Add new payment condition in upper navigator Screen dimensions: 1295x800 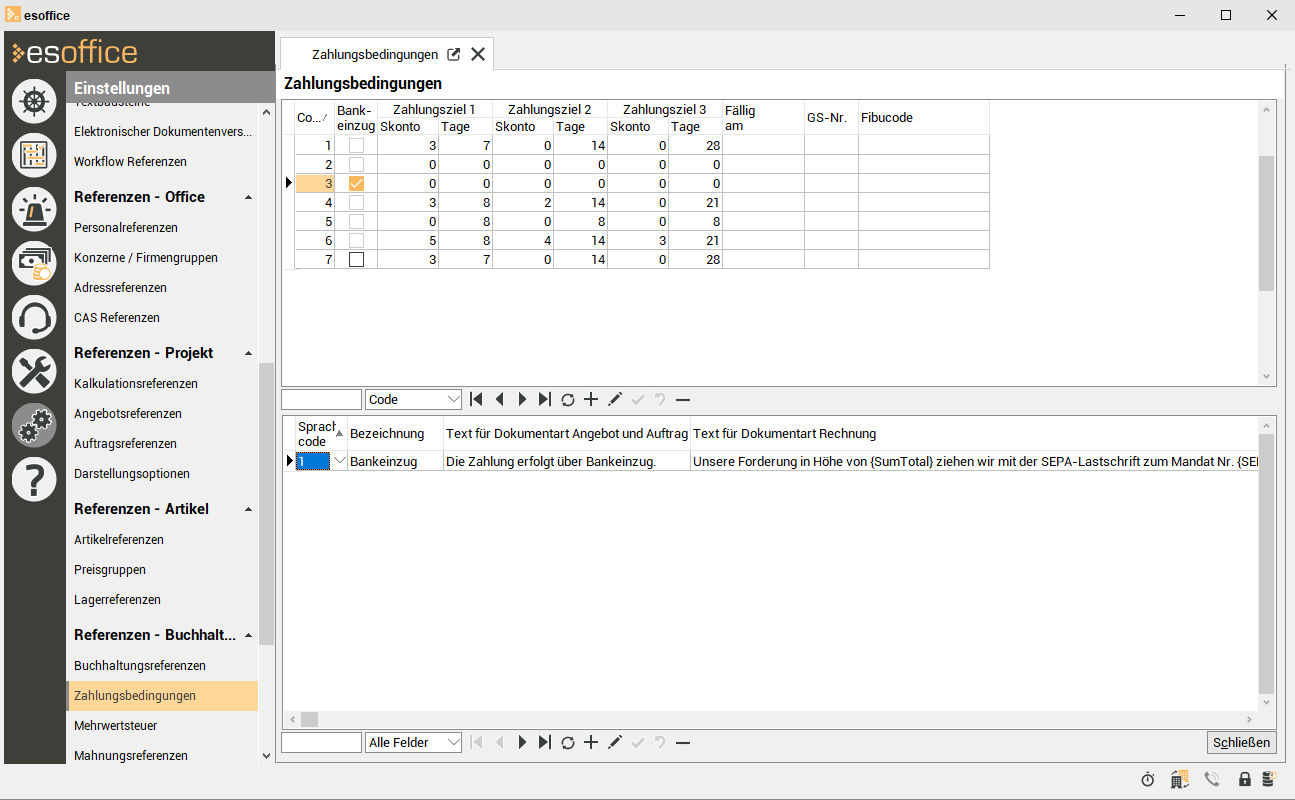[x=590, y=399]
